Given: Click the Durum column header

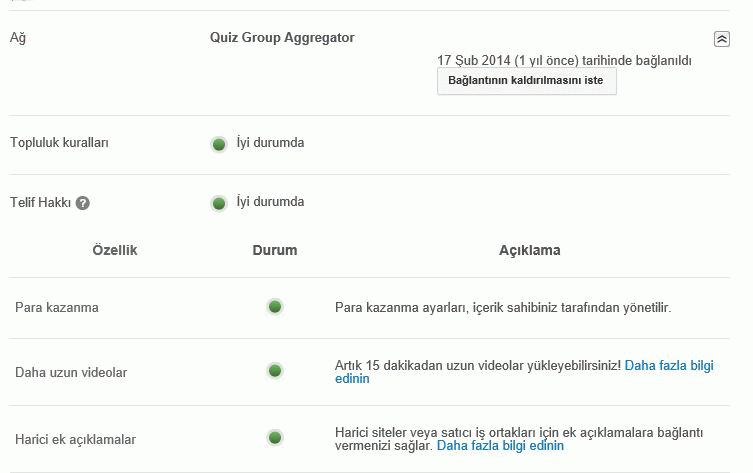Looking at the screenshot, I should click(275, 250).
